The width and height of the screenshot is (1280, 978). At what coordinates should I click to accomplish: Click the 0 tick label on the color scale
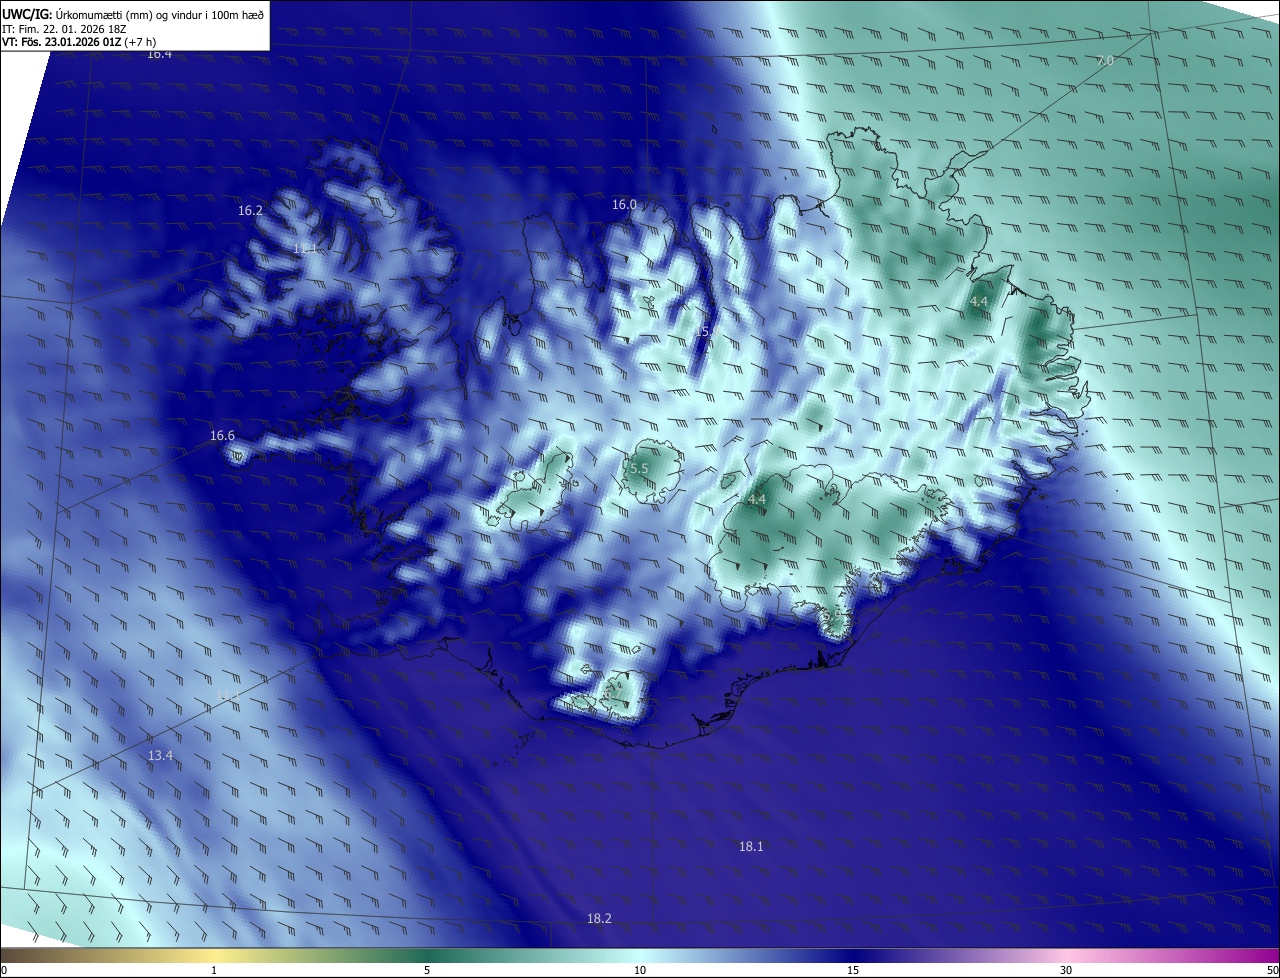coord(4,970)
